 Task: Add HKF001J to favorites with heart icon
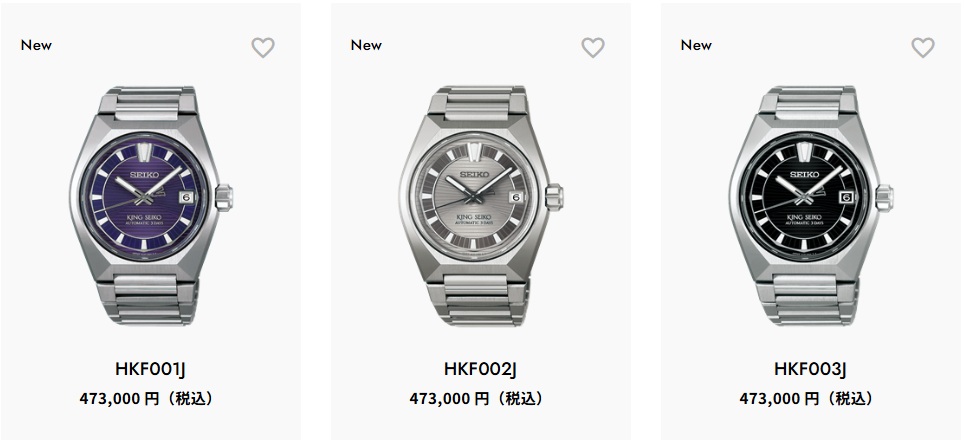pyautogui.click(x=262, y=47)
